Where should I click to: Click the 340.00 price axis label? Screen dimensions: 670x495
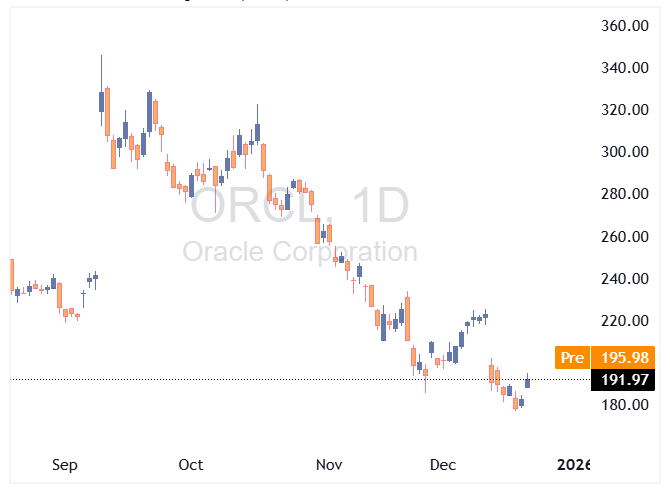[x=627, y=68]
